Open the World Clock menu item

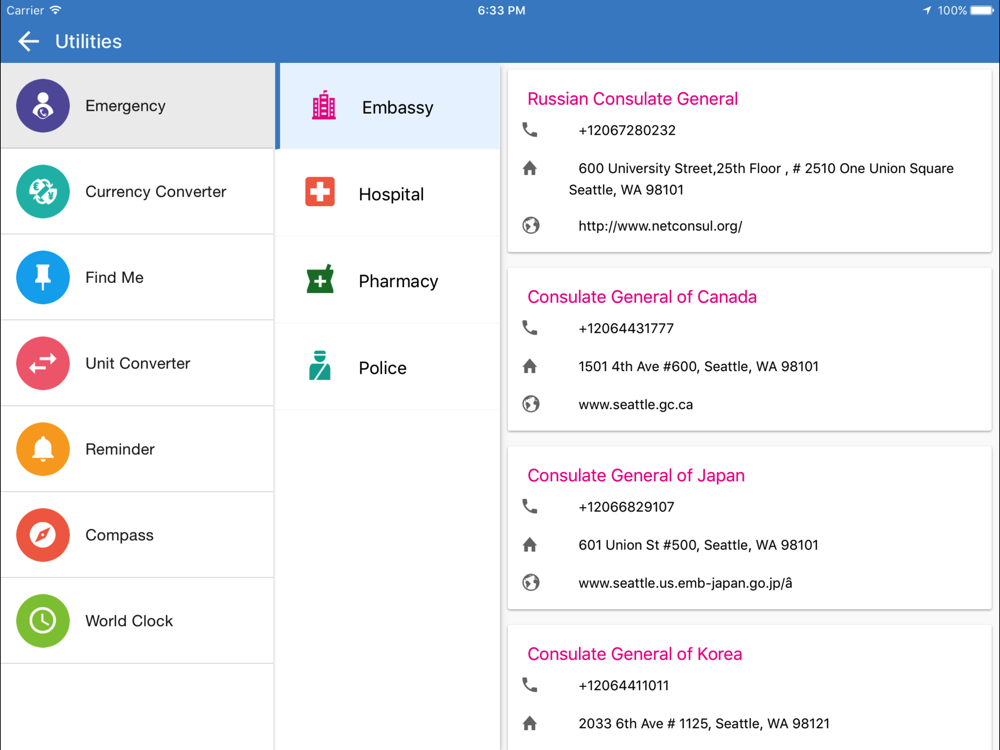tap(138, 621)
